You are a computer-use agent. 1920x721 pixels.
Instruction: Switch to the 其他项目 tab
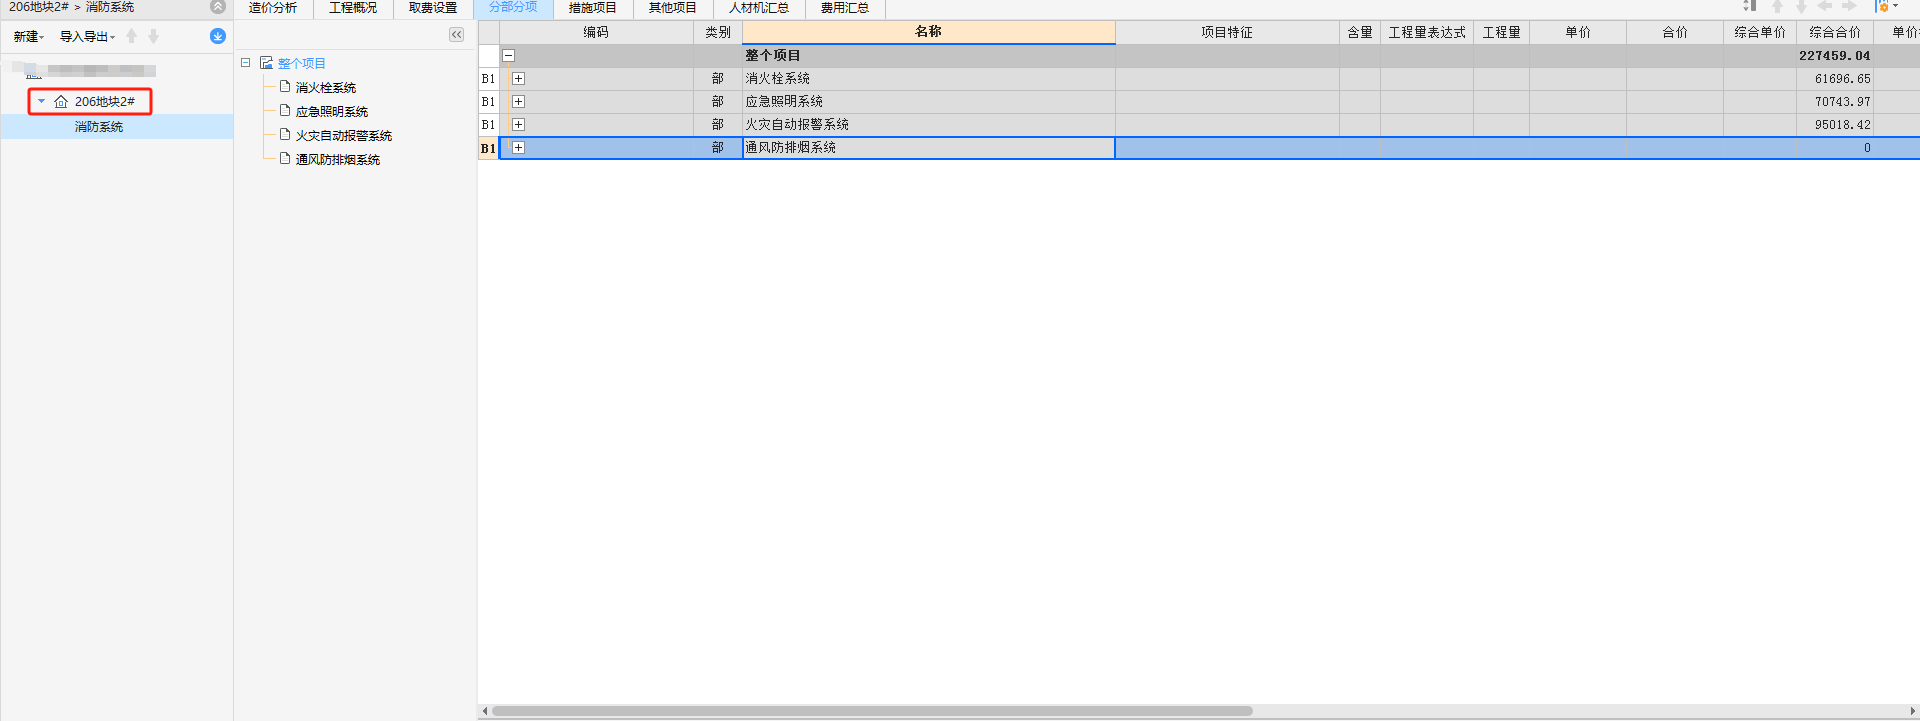coord(673,8)
